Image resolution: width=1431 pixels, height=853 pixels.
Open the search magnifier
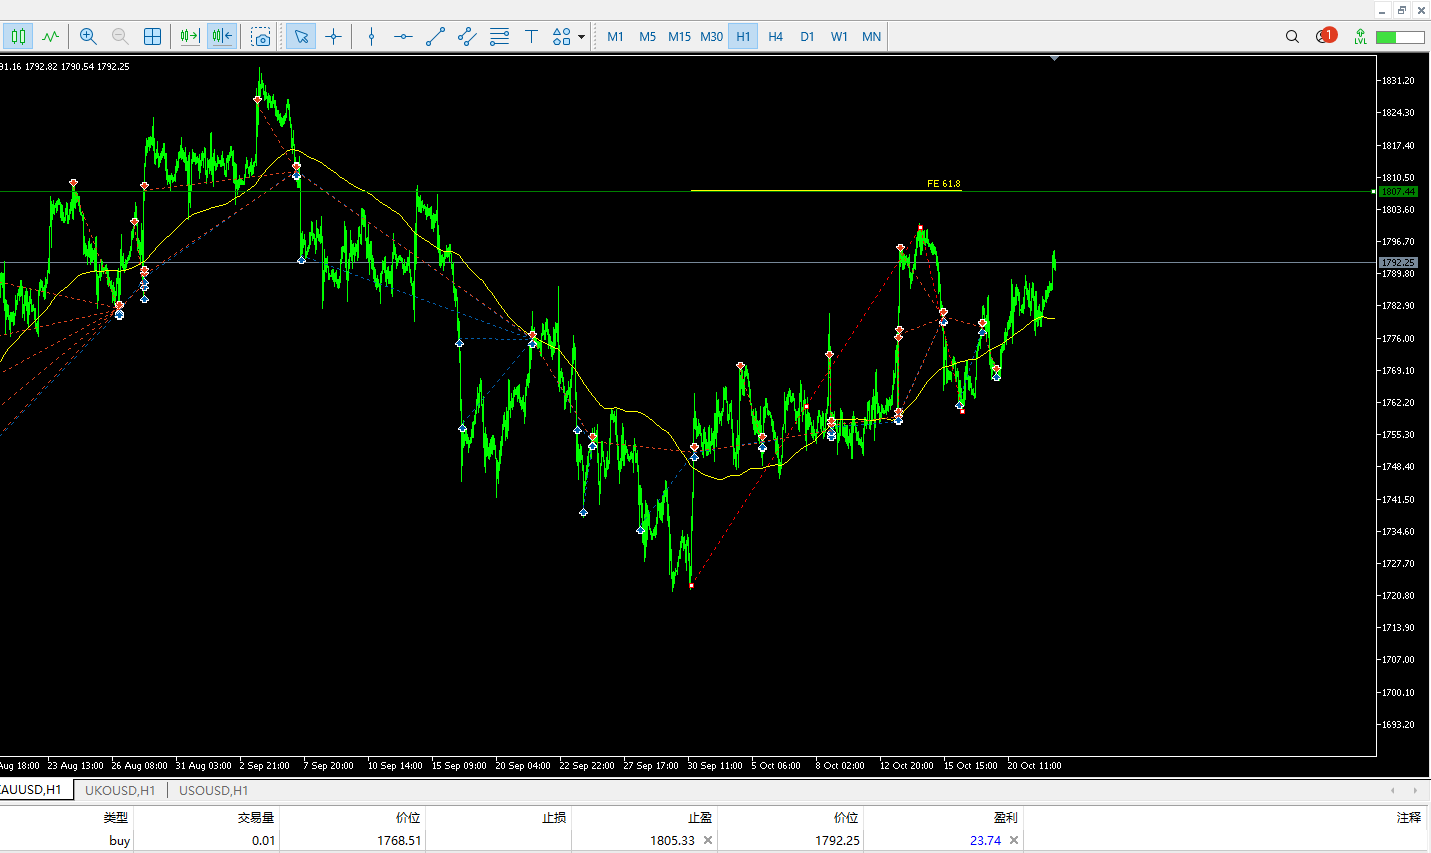pos(1292,37)
